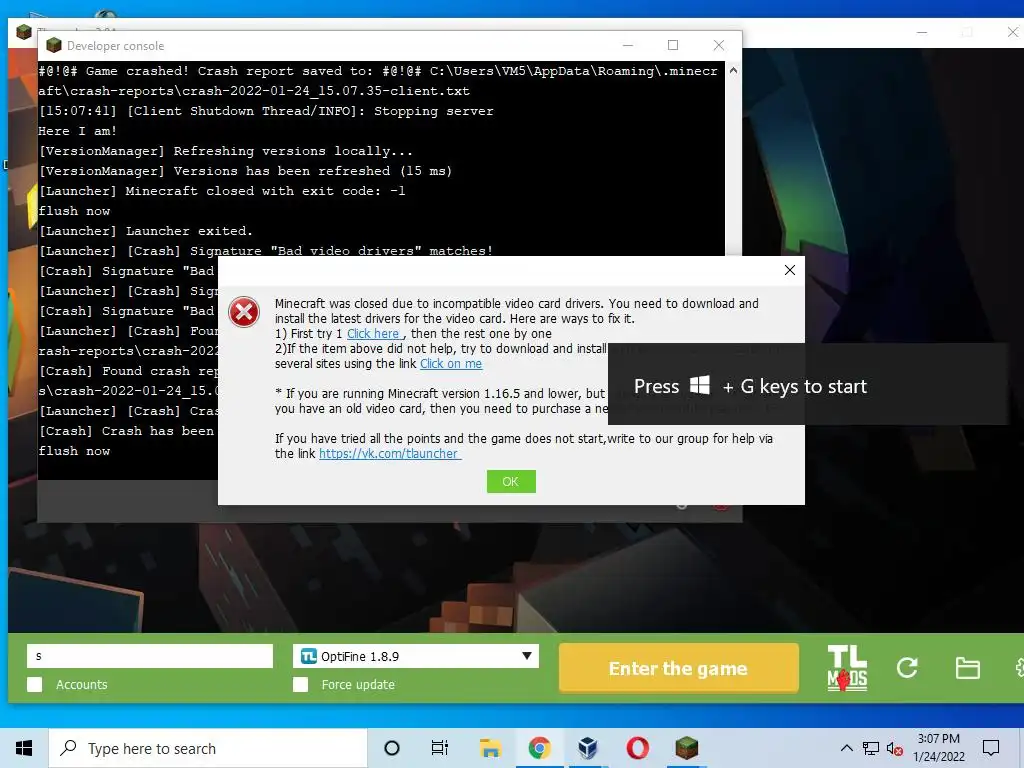Open Task View on the taskbar
The width and height of the screenshot is (1024, 768).
coord(440,748)
